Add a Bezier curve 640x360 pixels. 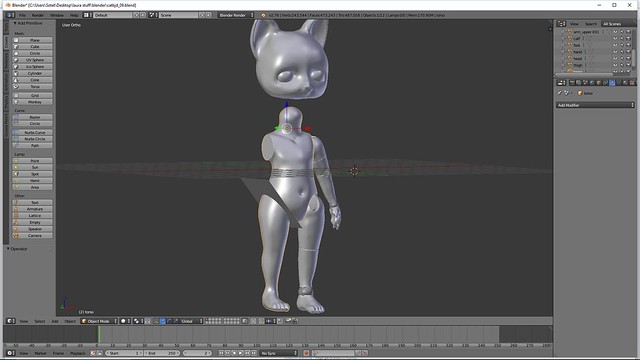pyautogui.click(x=32, y=117)
